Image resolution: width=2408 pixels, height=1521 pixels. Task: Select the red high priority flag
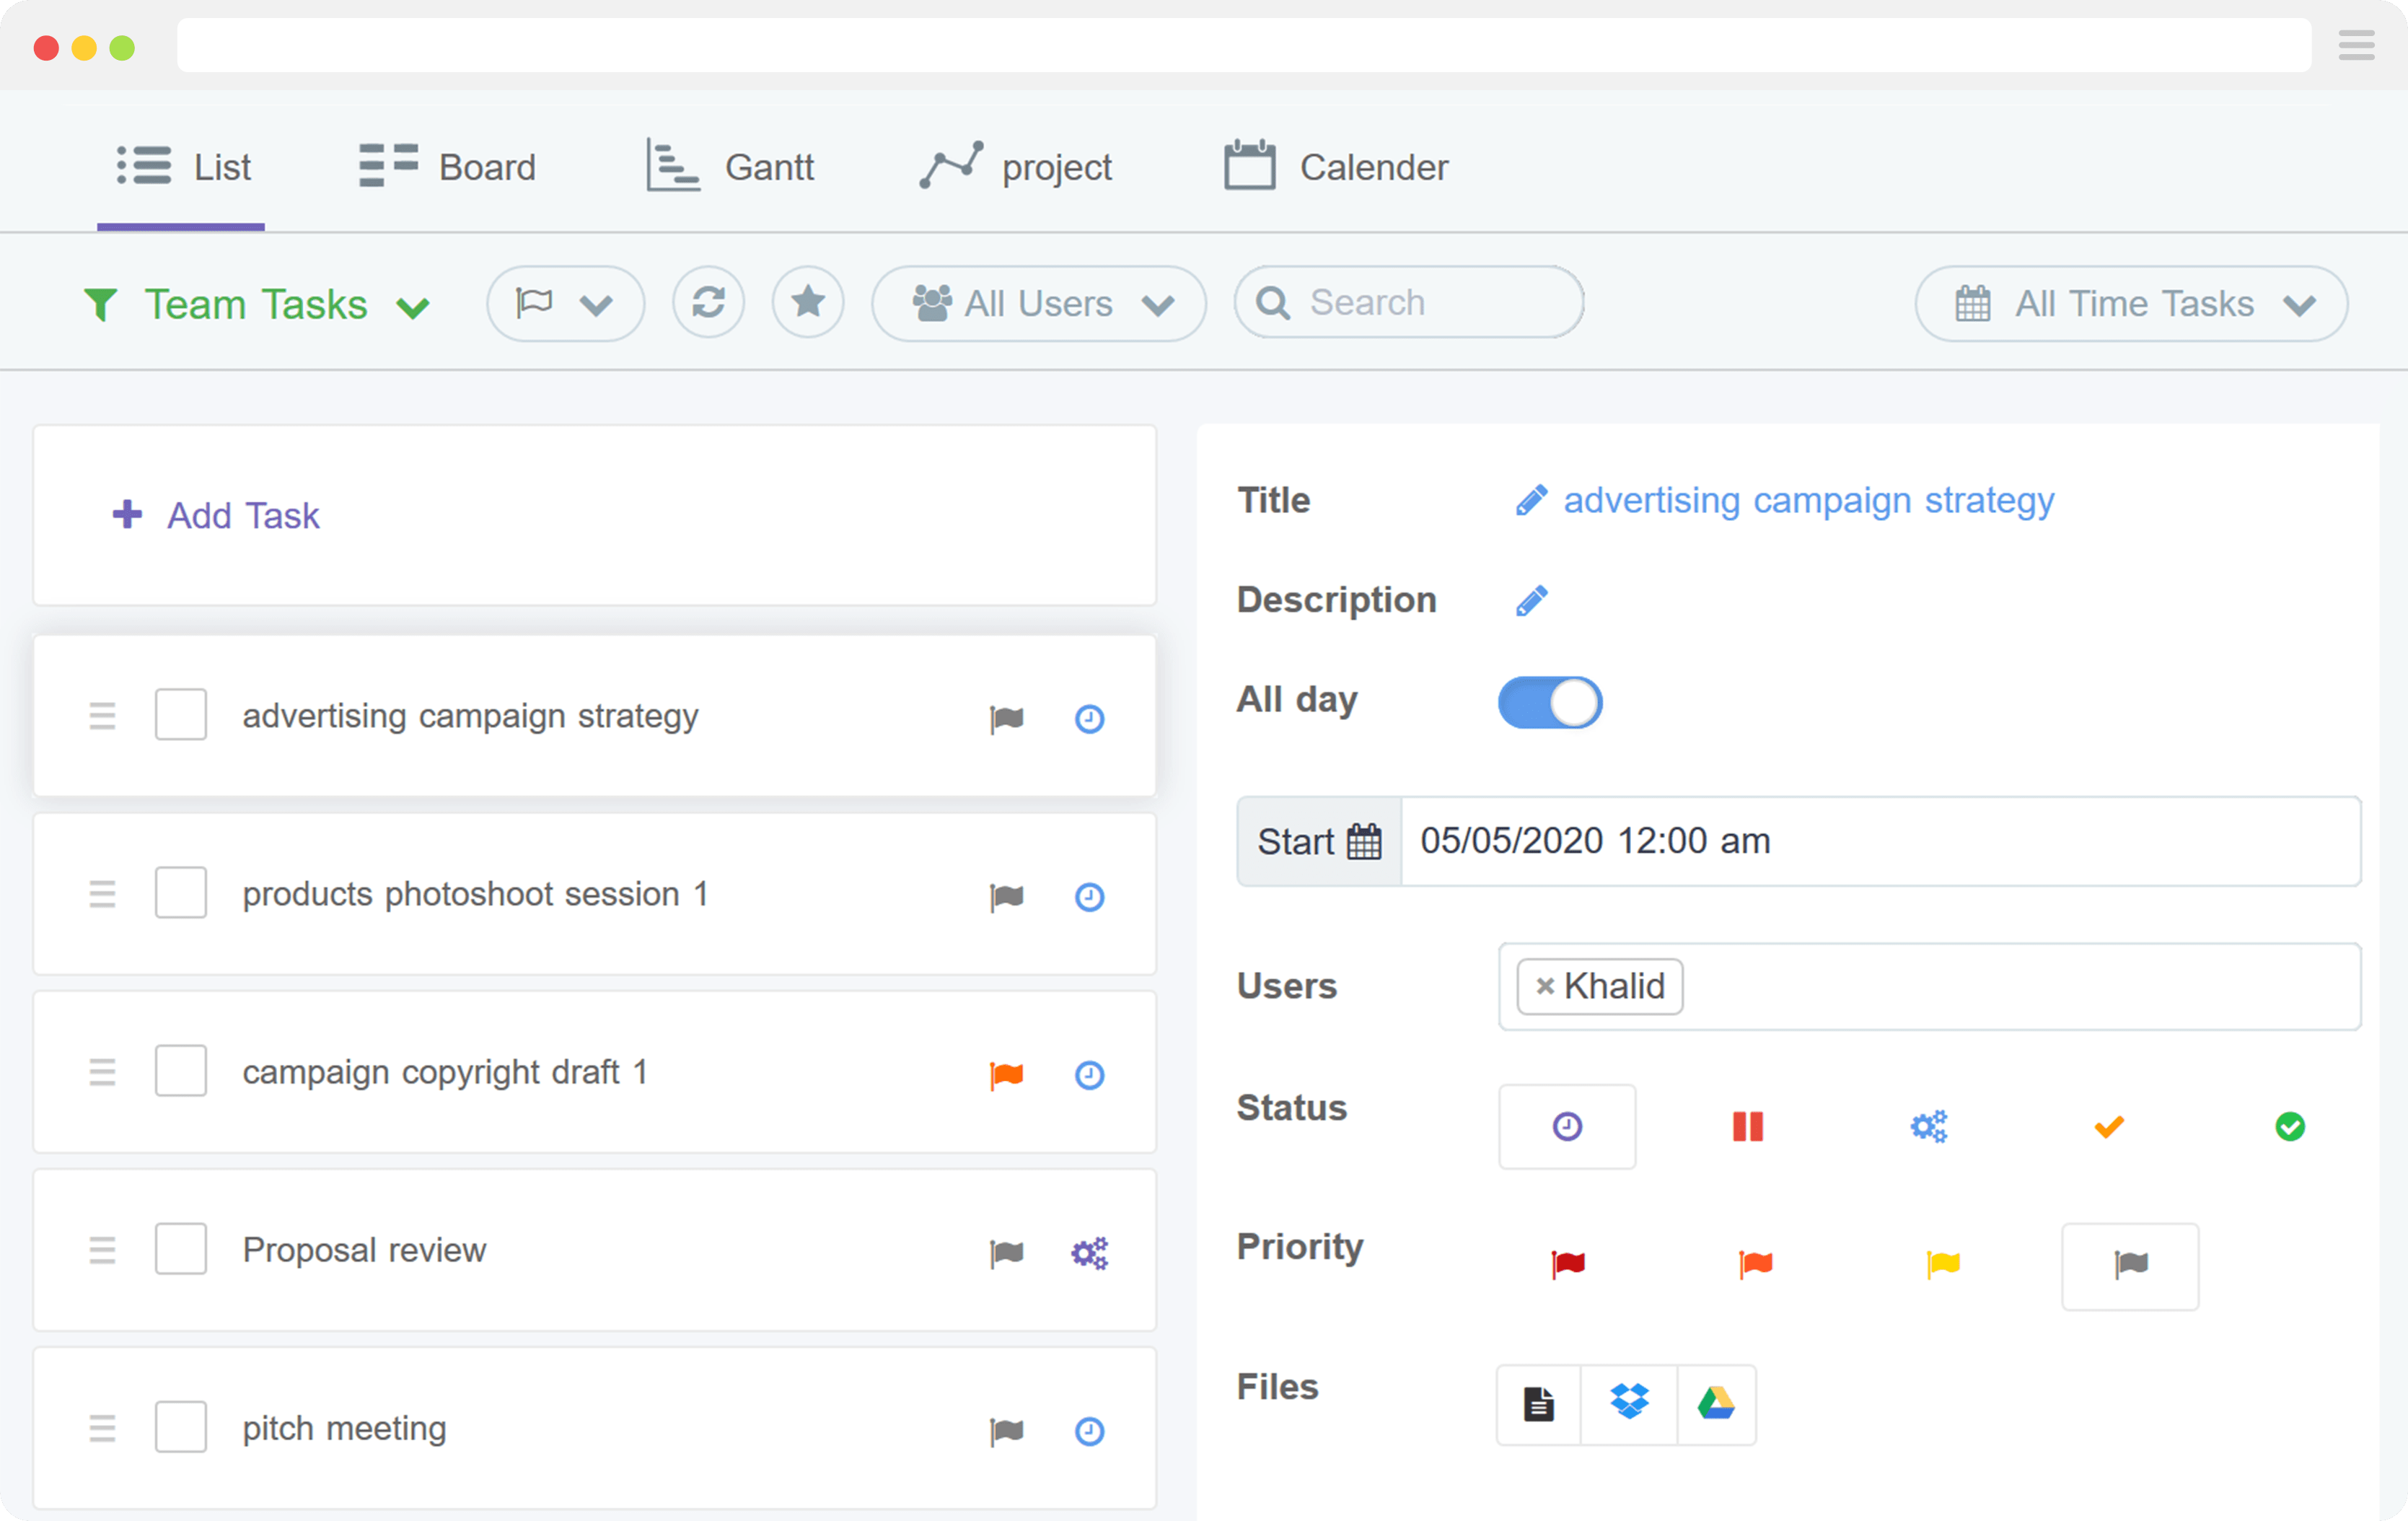pyautogui.click(x=1567, y=1265)
